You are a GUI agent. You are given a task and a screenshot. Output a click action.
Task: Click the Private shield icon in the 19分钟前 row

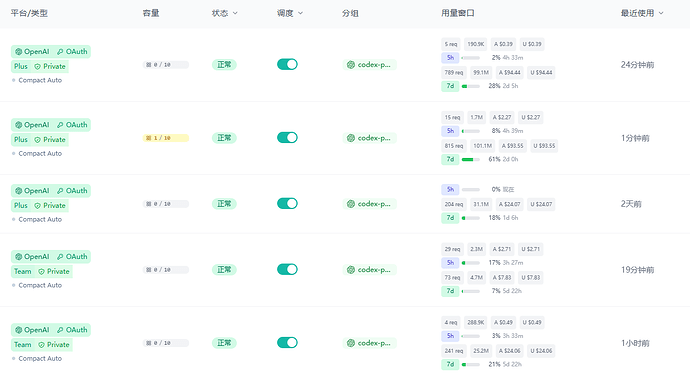pyautogui.click(x=41, y=272)
